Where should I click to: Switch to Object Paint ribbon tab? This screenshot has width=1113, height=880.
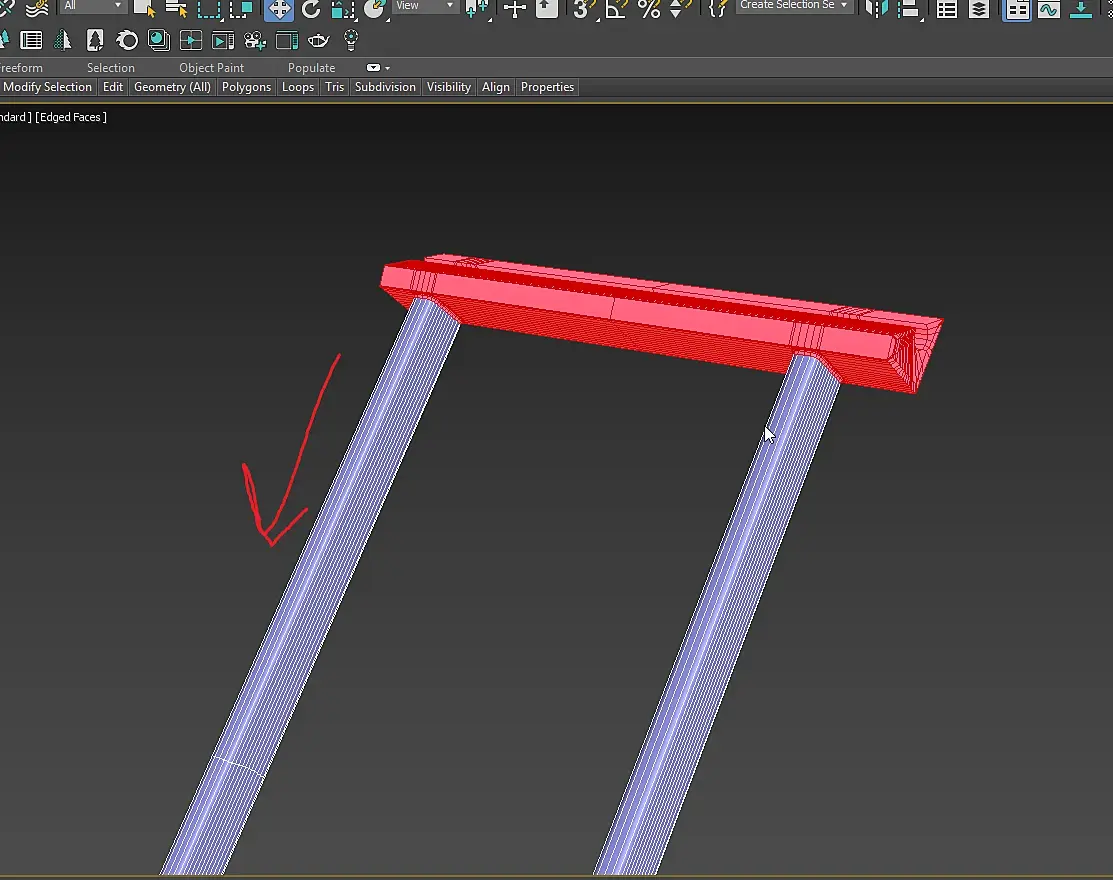click(x=212, y=67)
